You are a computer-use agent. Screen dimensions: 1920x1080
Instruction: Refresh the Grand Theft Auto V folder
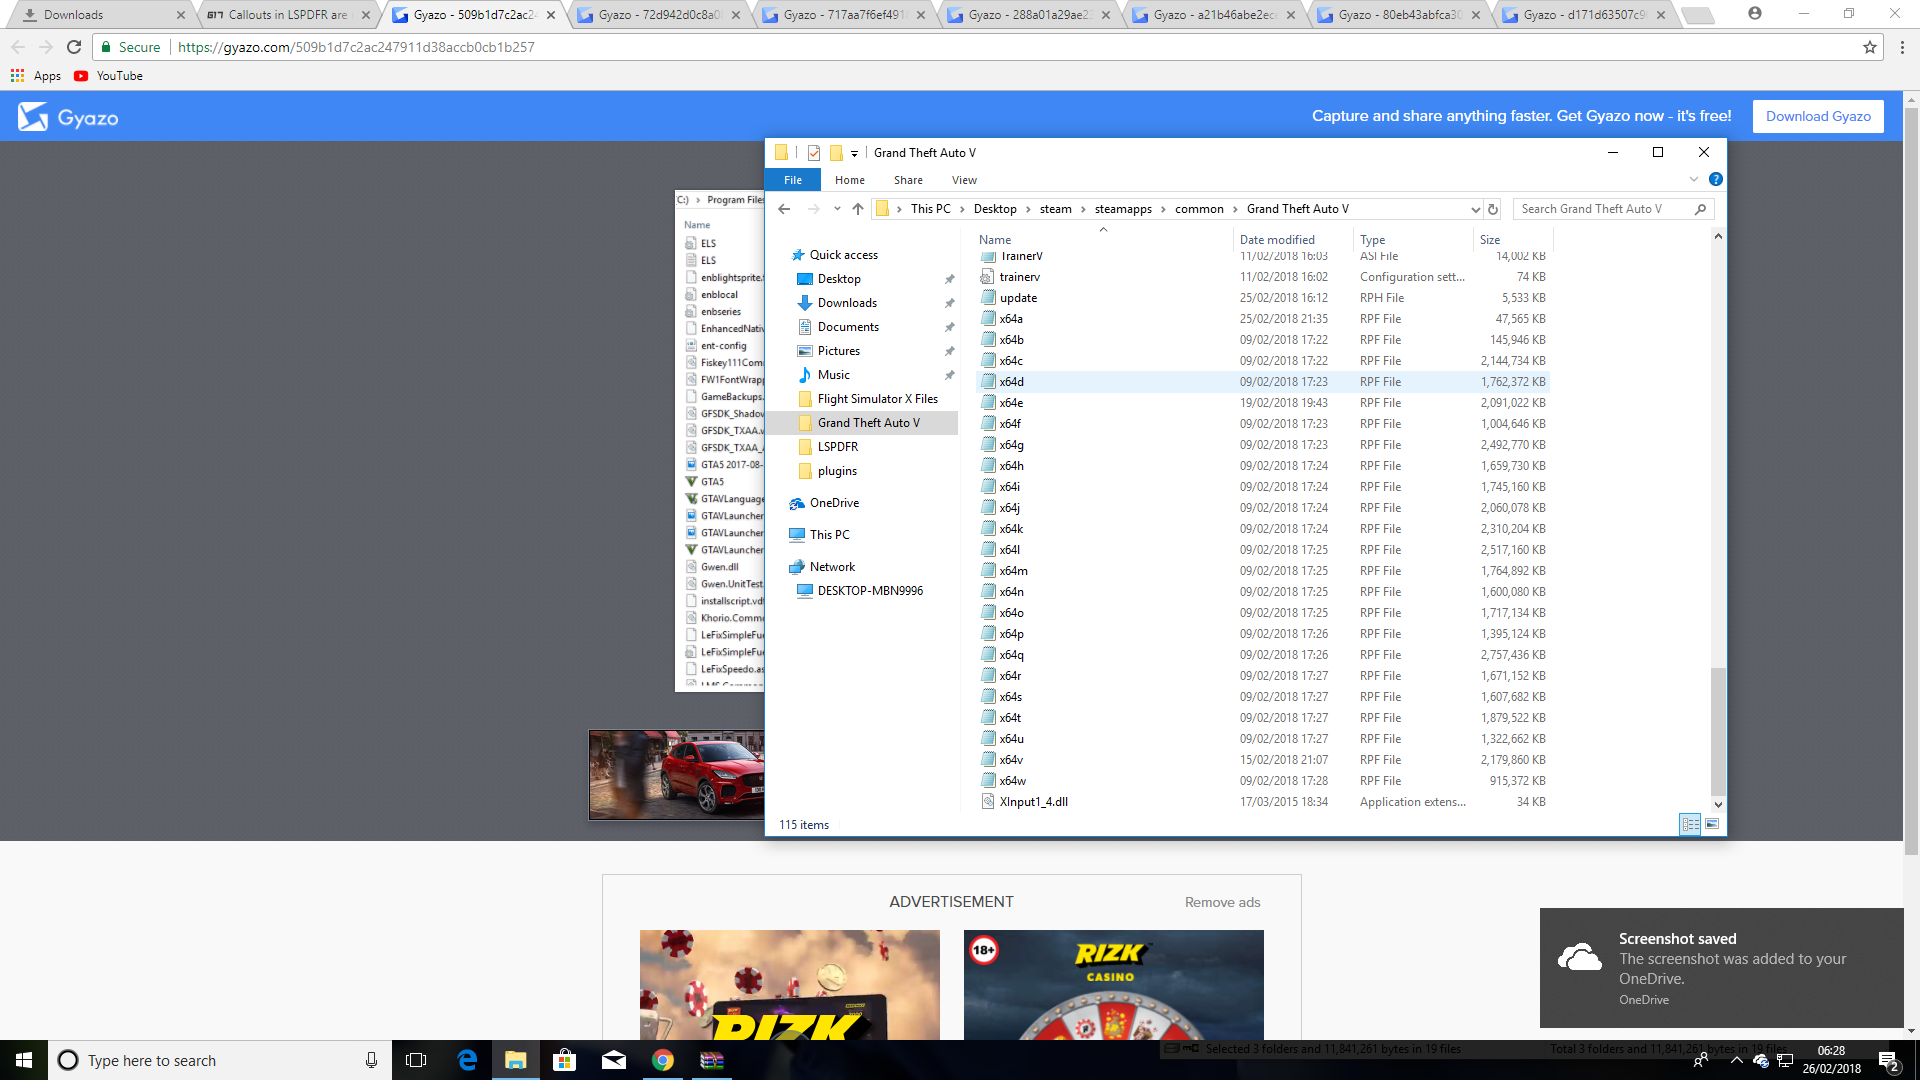tap(1493, 209)
